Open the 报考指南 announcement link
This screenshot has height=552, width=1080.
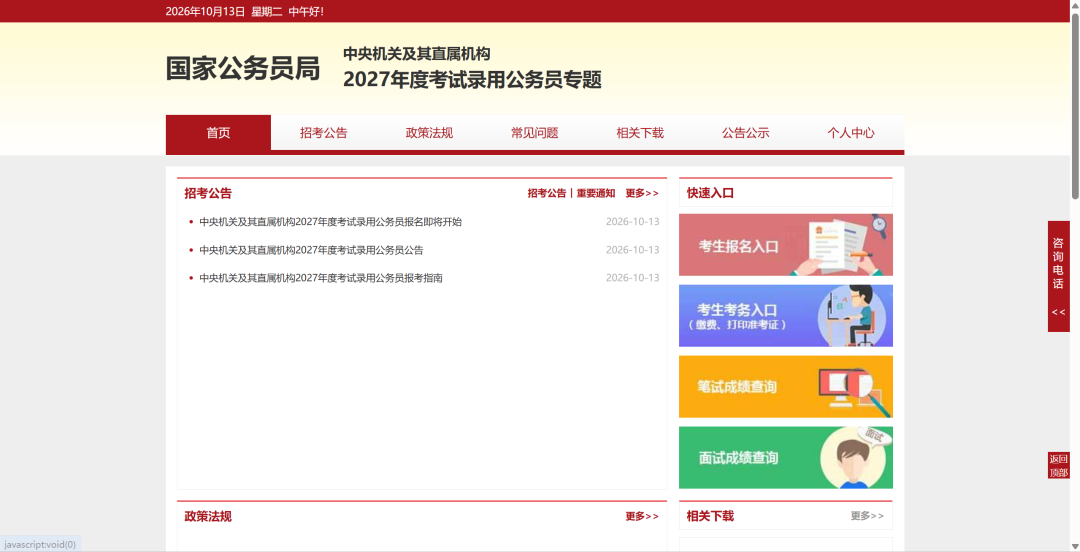(321, 278)
